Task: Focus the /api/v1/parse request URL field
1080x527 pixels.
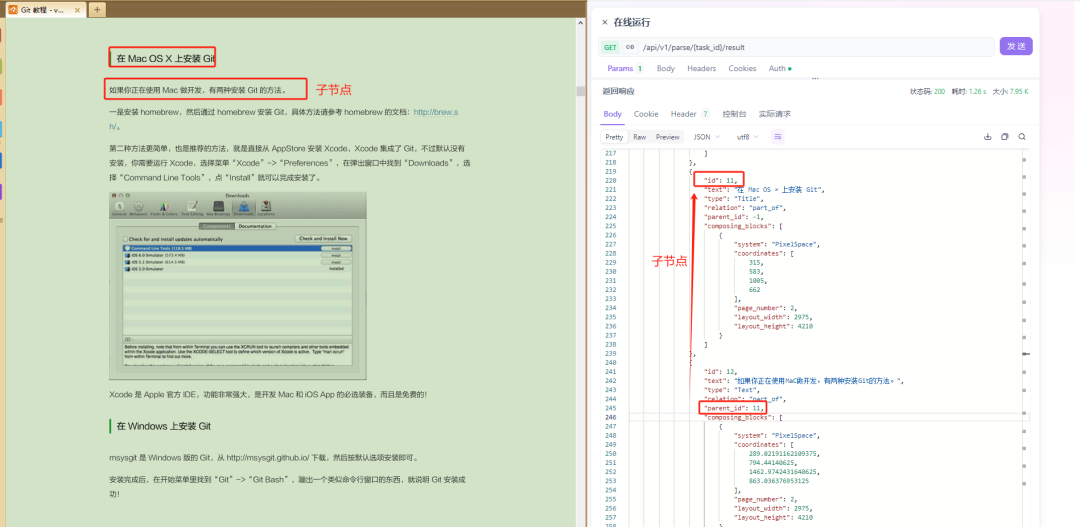Action: pos(816,48)
